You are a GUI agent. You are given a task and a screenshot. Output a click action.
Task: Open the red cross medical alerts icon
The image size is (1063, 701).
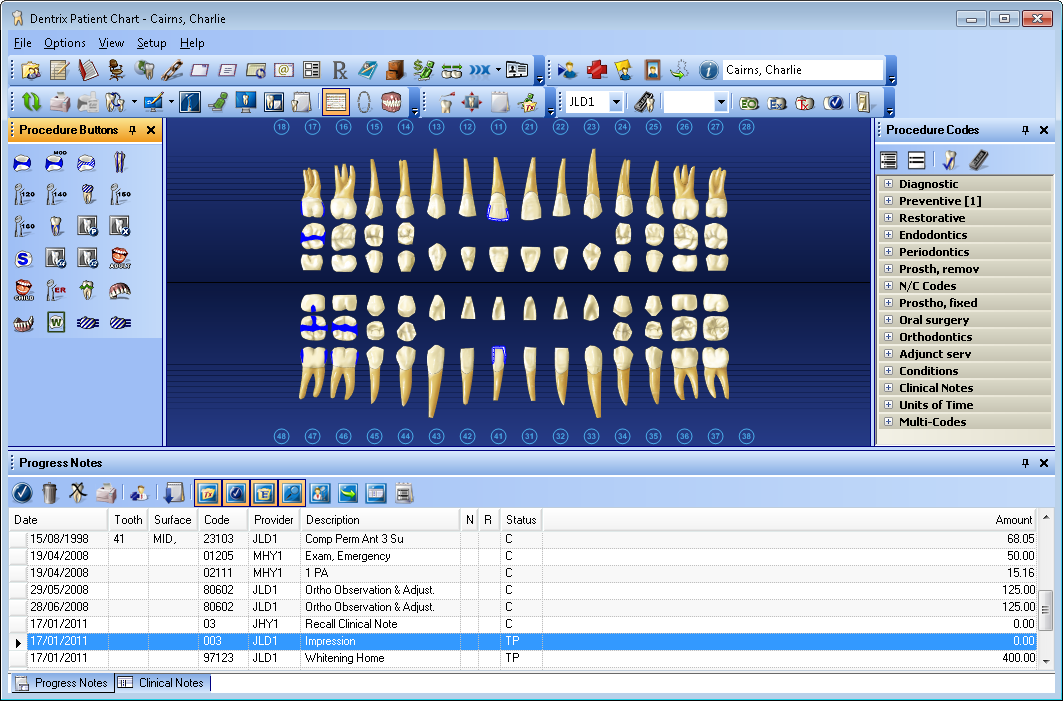point(597,70)
